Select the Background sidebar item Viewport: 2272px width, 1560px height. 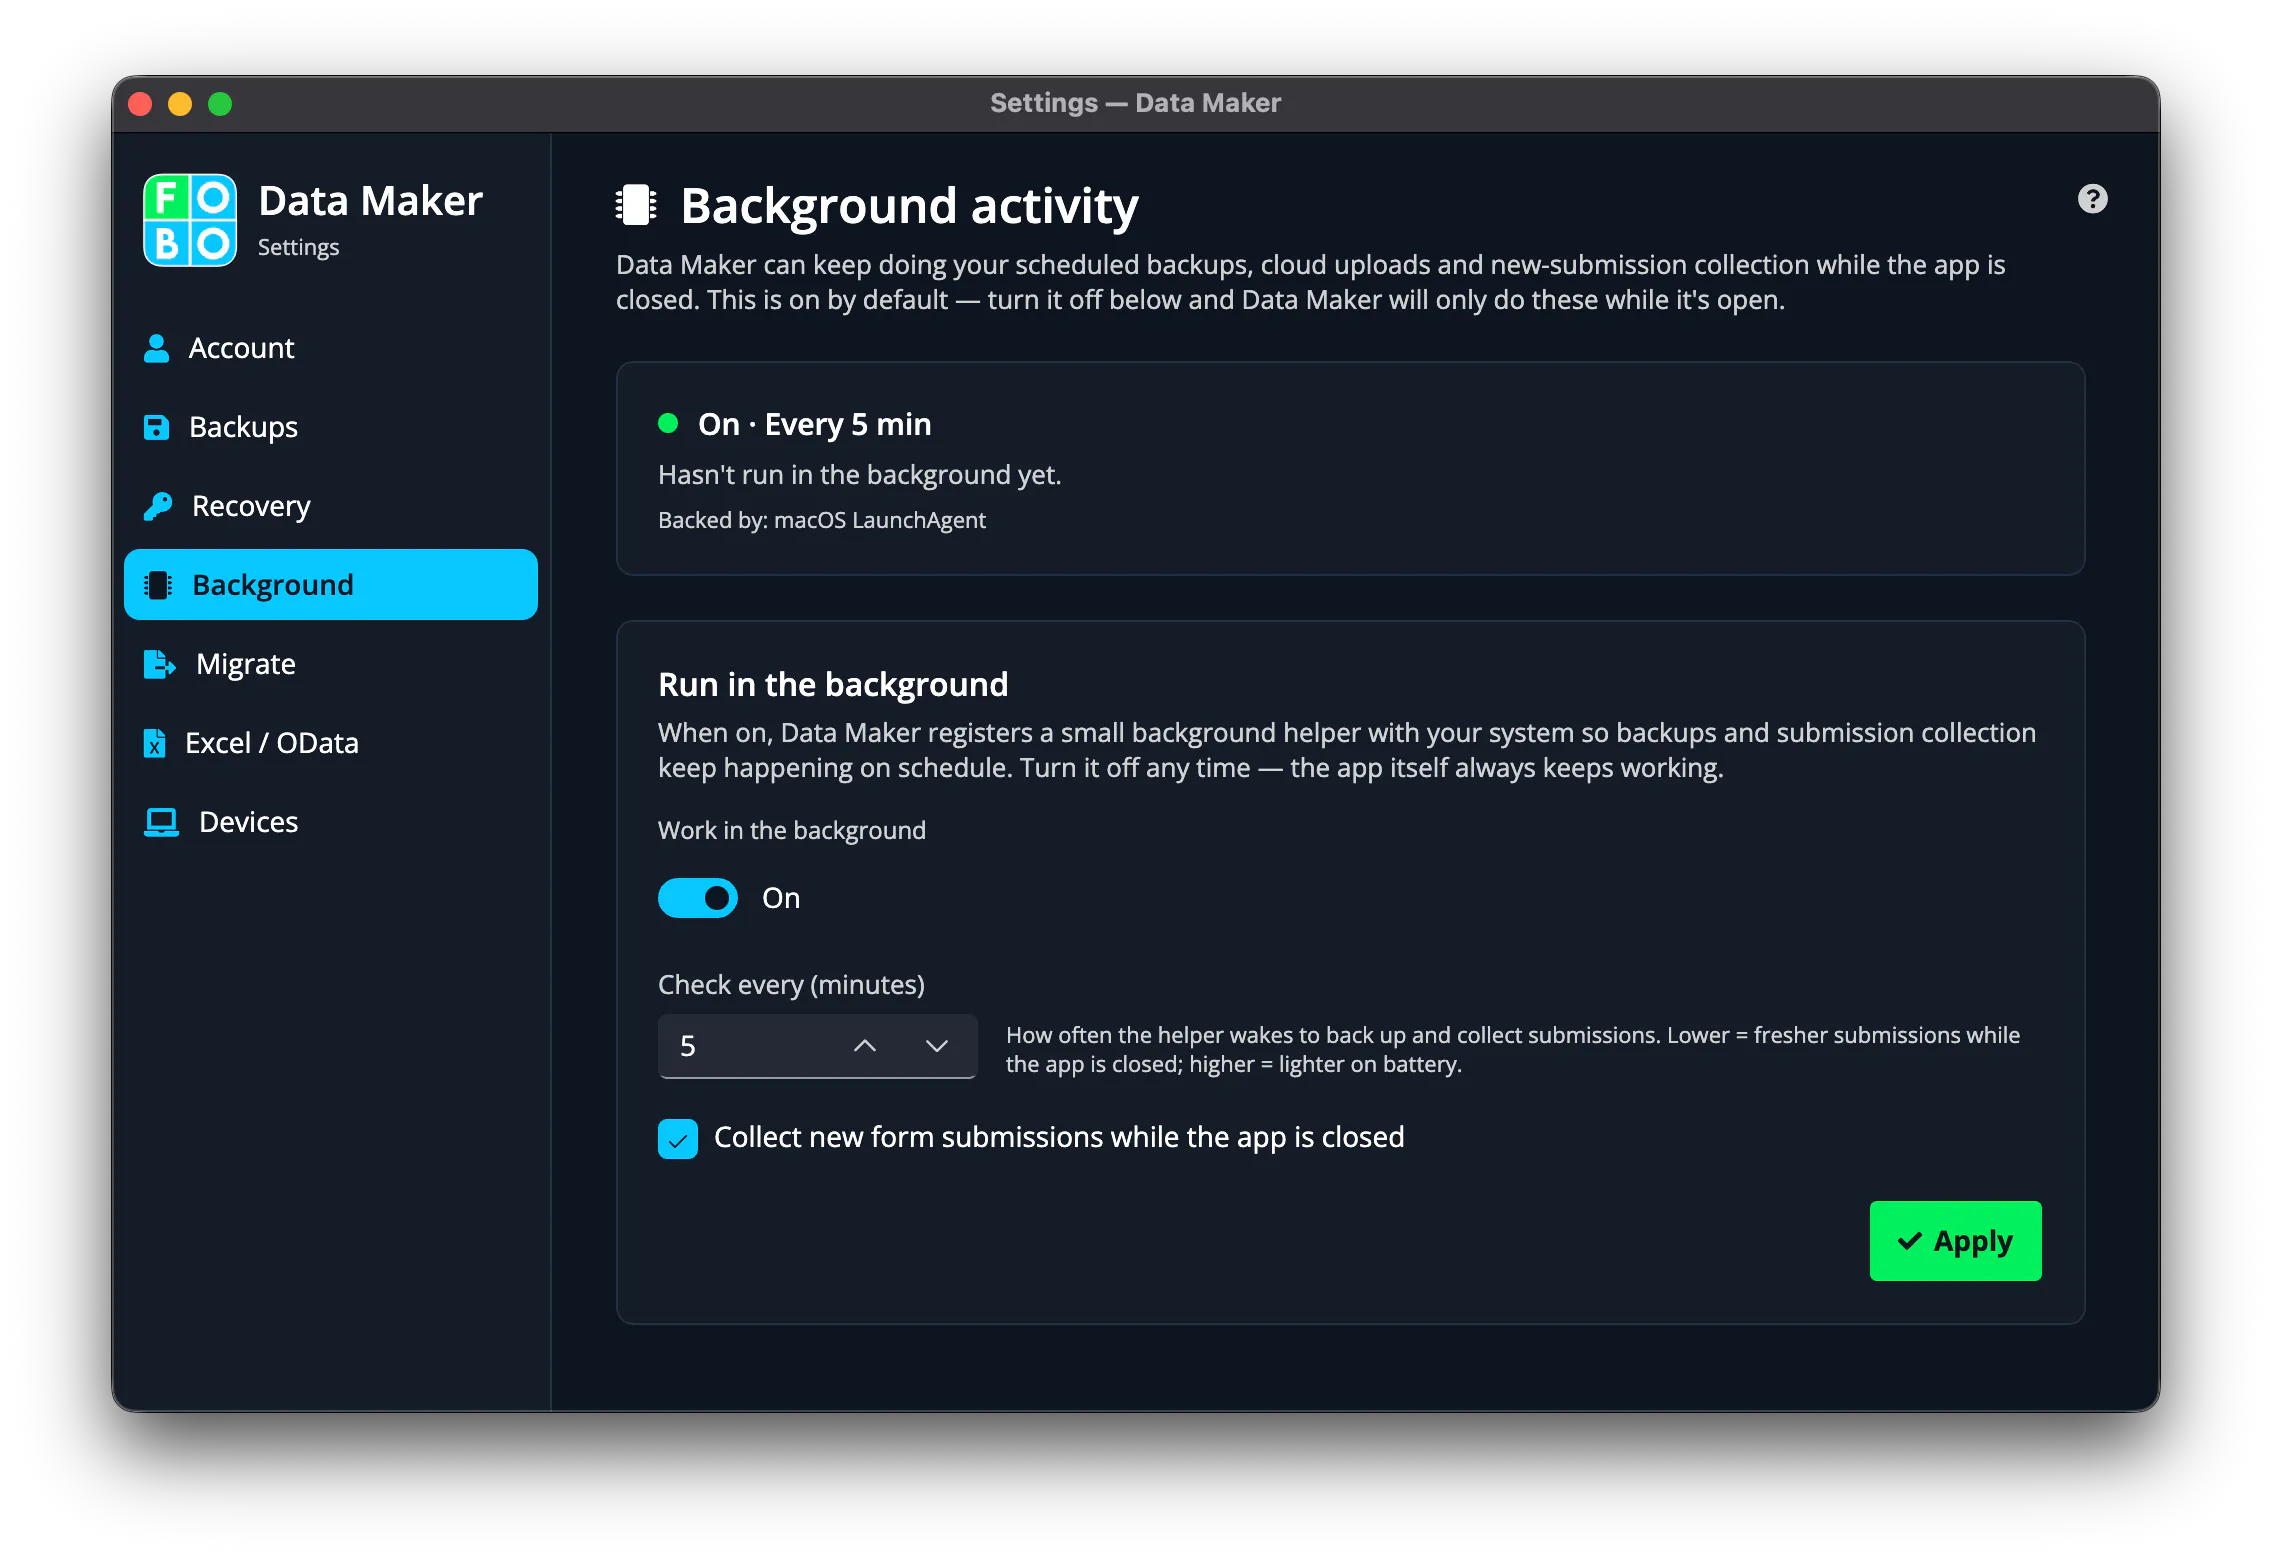pos(331,585)
